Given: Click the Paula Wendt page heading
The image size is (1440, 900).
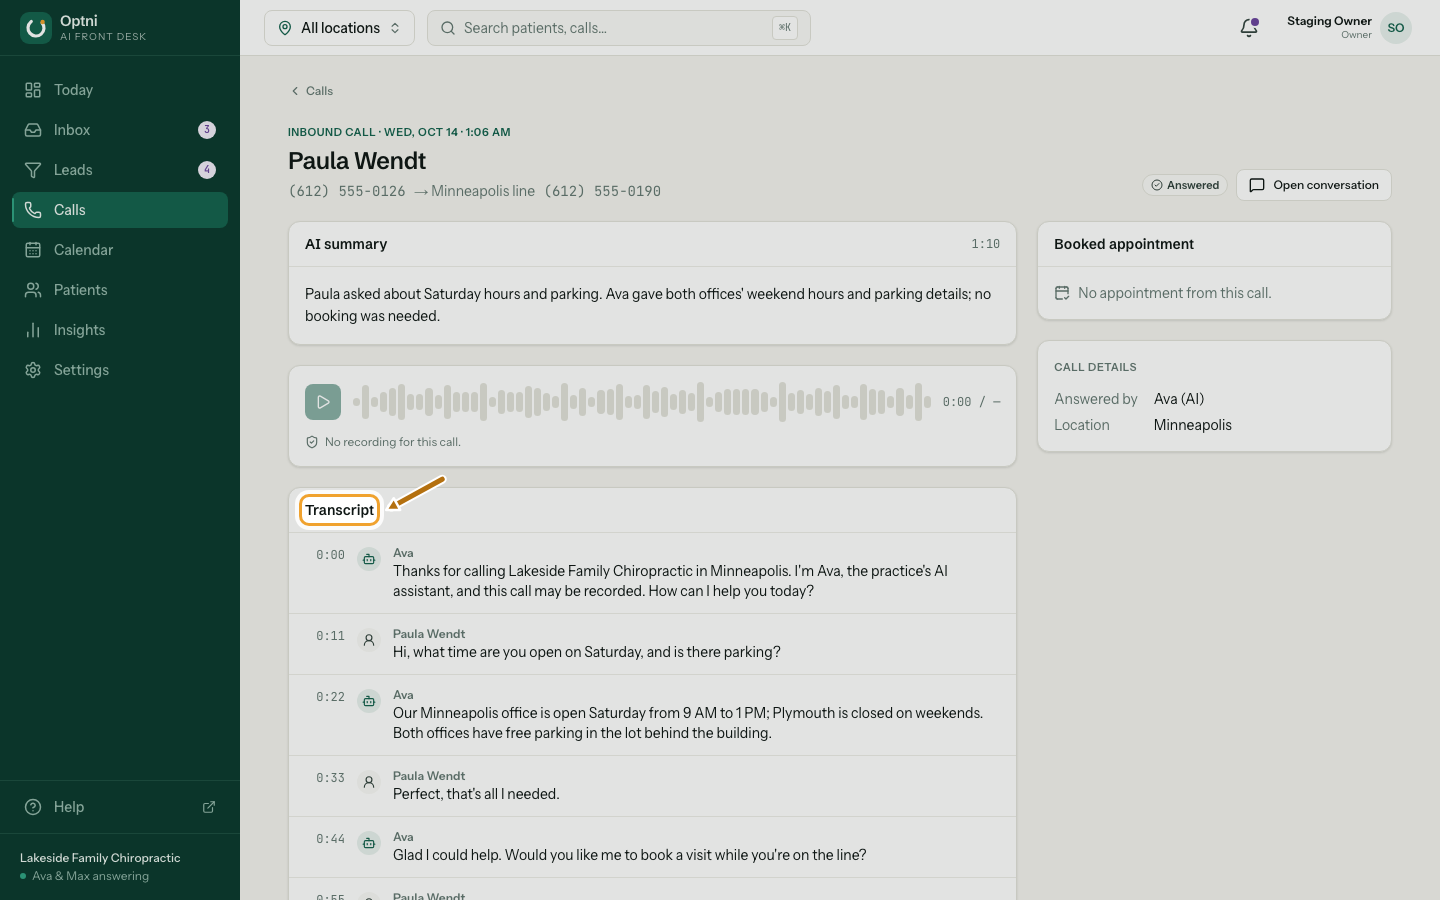Looking at the screenshot, I should pyautogui.click(x=357, y=161).
